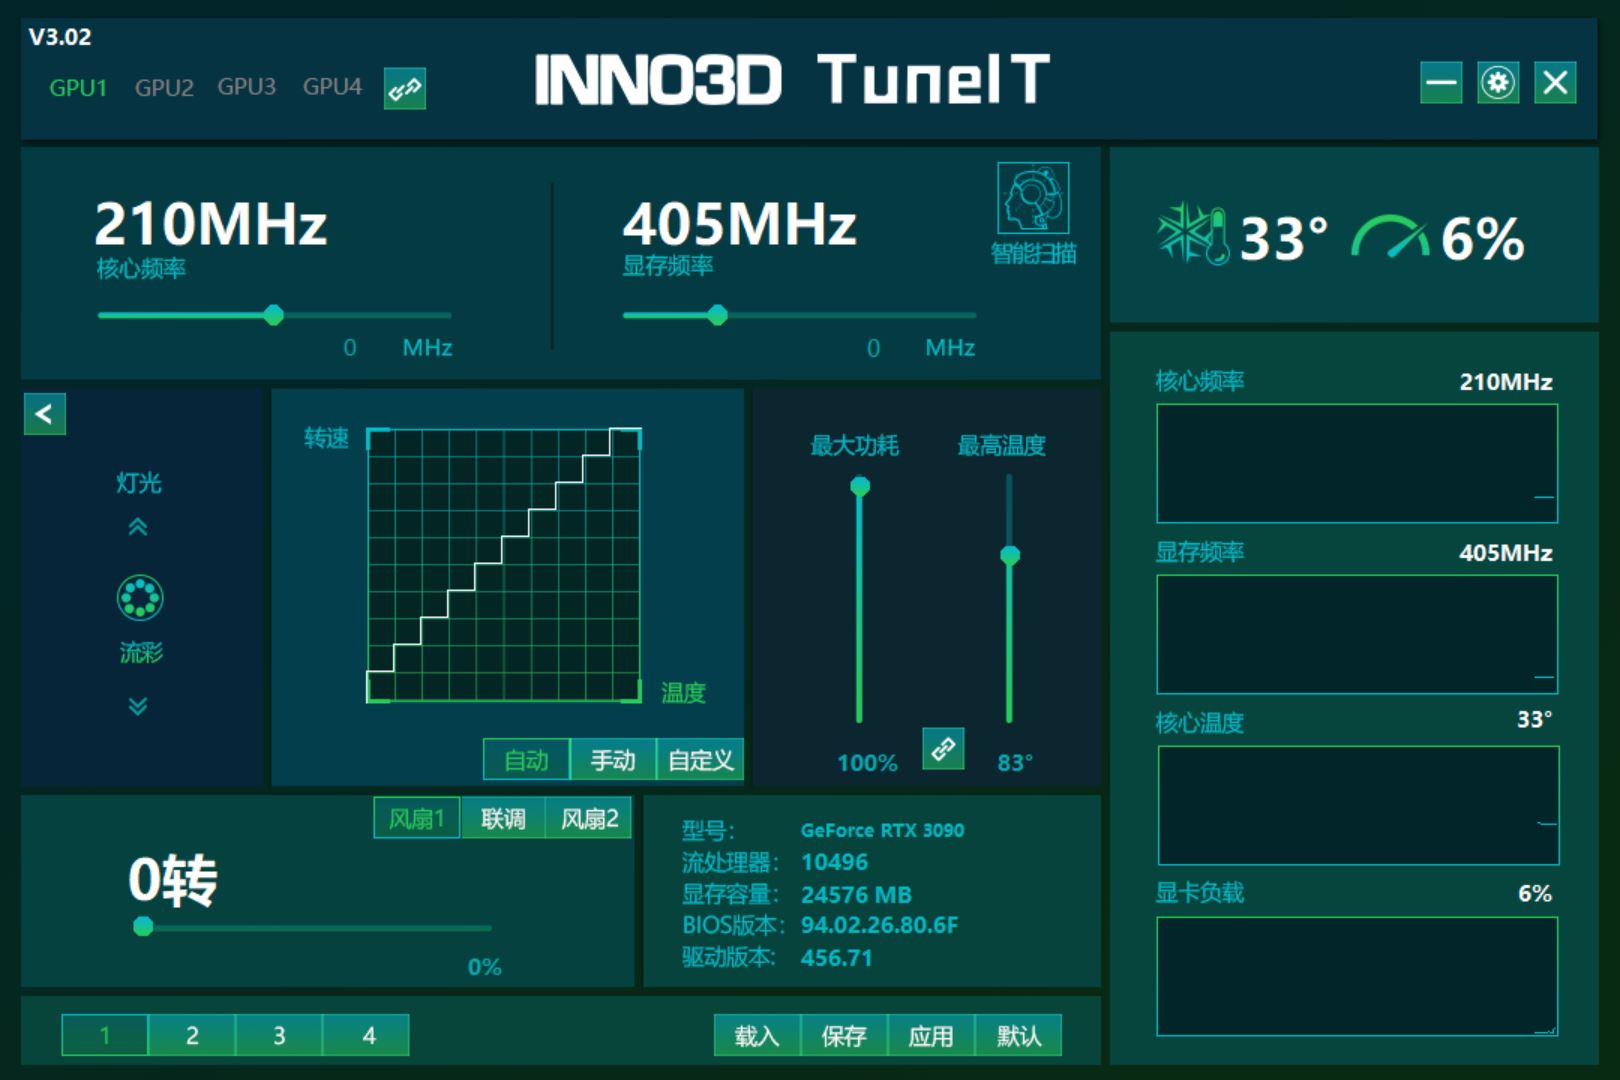Click core frequency offset value field

pos(350,347)
